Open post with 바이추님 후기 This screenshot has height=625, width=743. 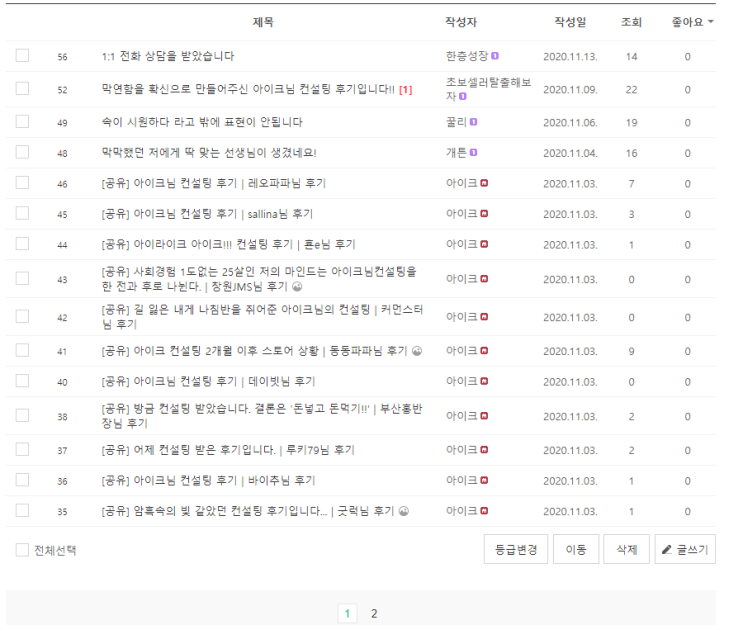coord(208,480)
